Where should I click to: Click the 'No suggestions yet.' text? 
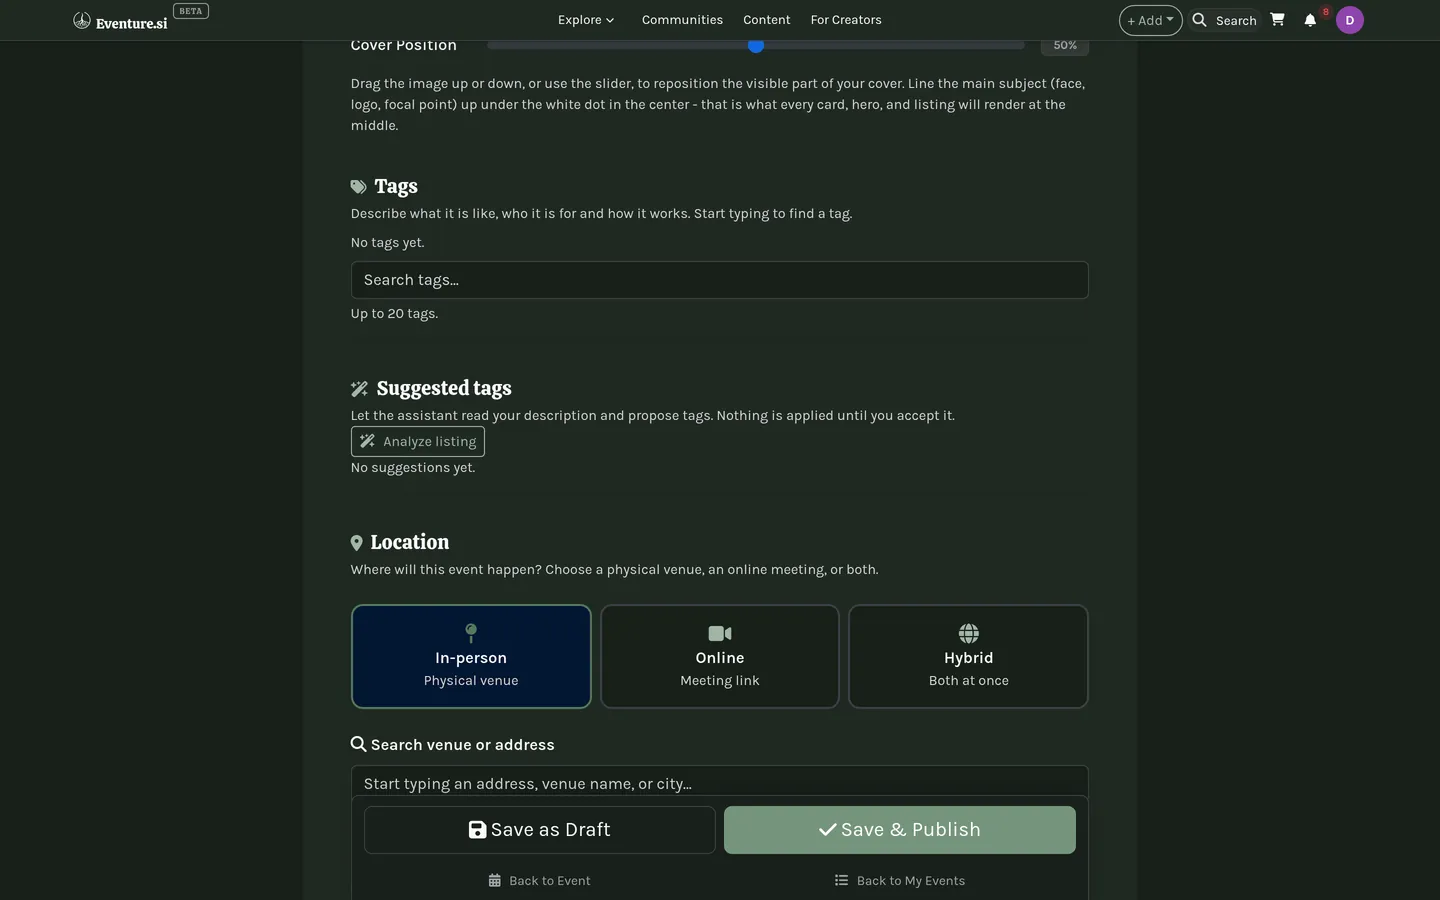[x=413, y=467]
